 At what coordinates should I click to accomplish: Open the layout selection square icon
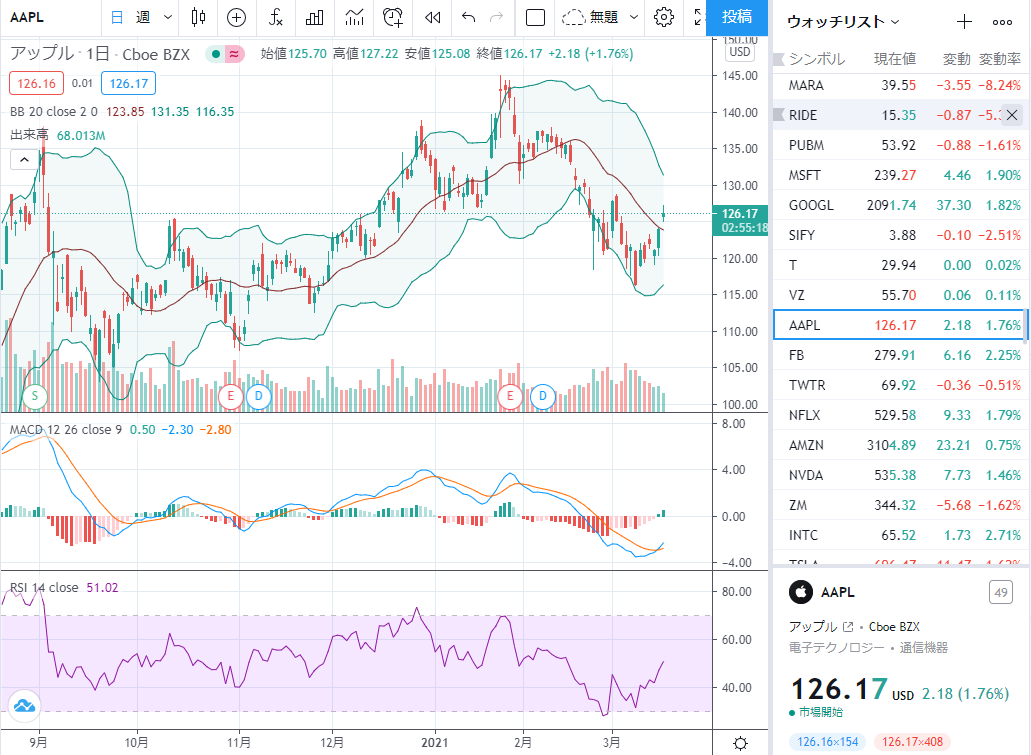click(x=535, y=17)
